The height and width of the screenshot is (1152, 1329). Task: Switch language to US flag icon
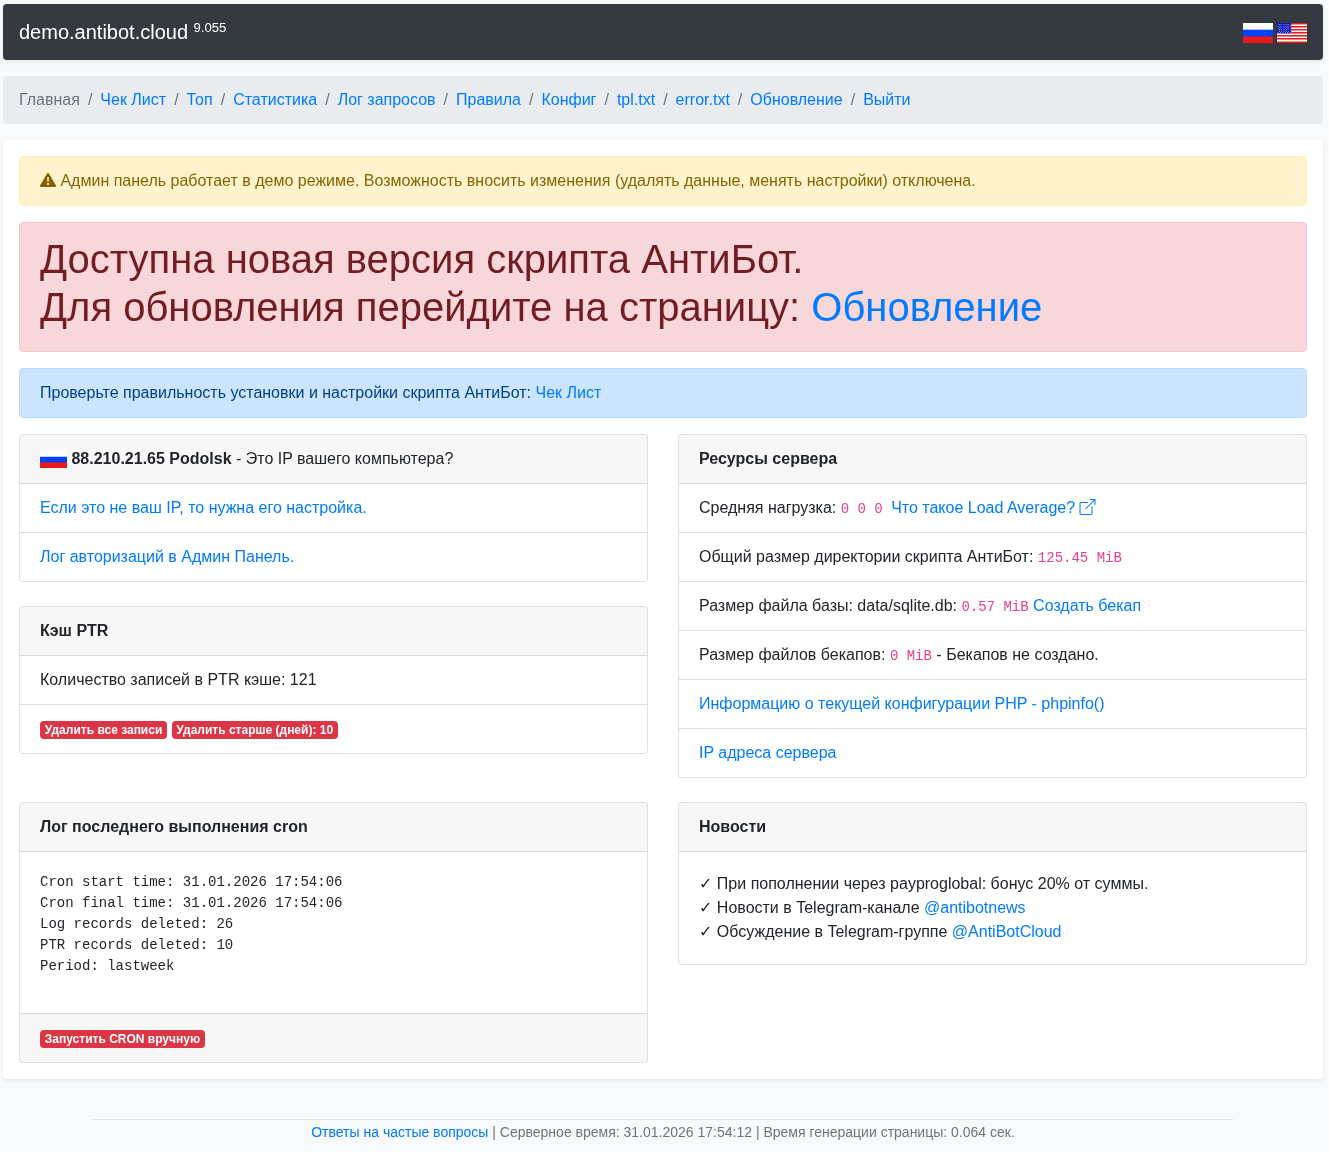coord(1292,33)
